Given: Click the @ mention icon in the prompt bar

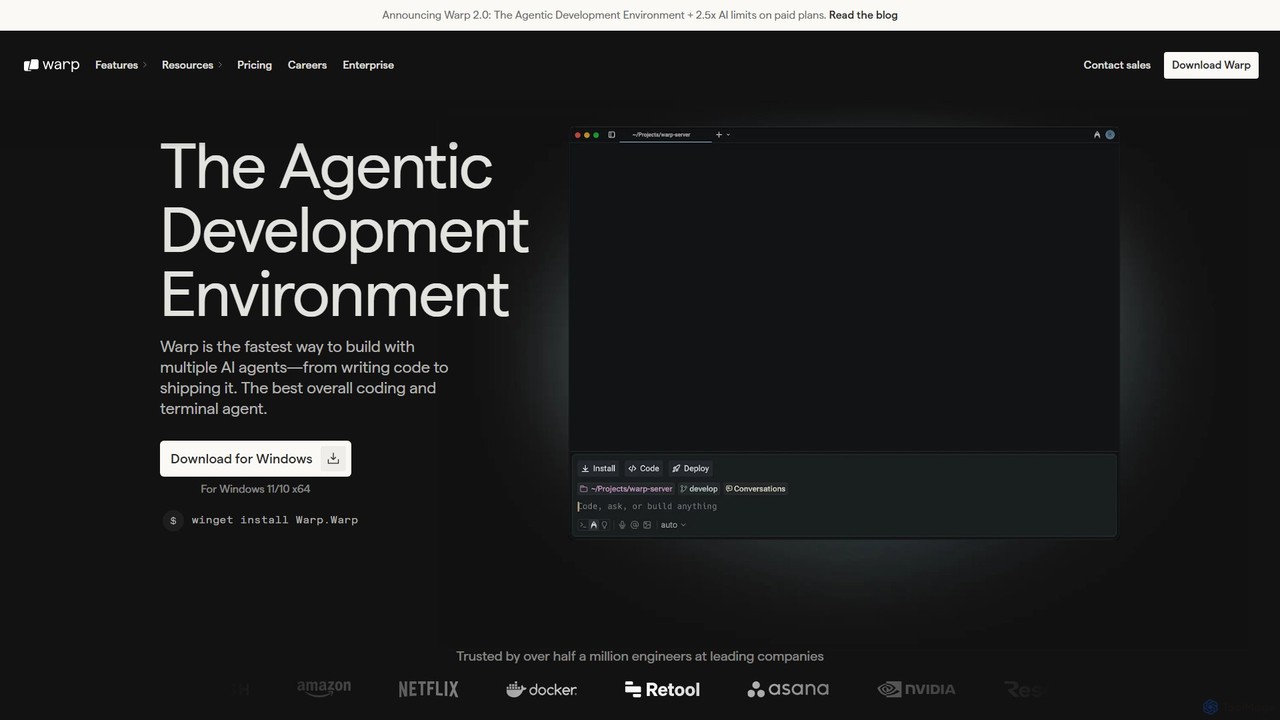Looking at the screenshot, I should coord(634,525).
